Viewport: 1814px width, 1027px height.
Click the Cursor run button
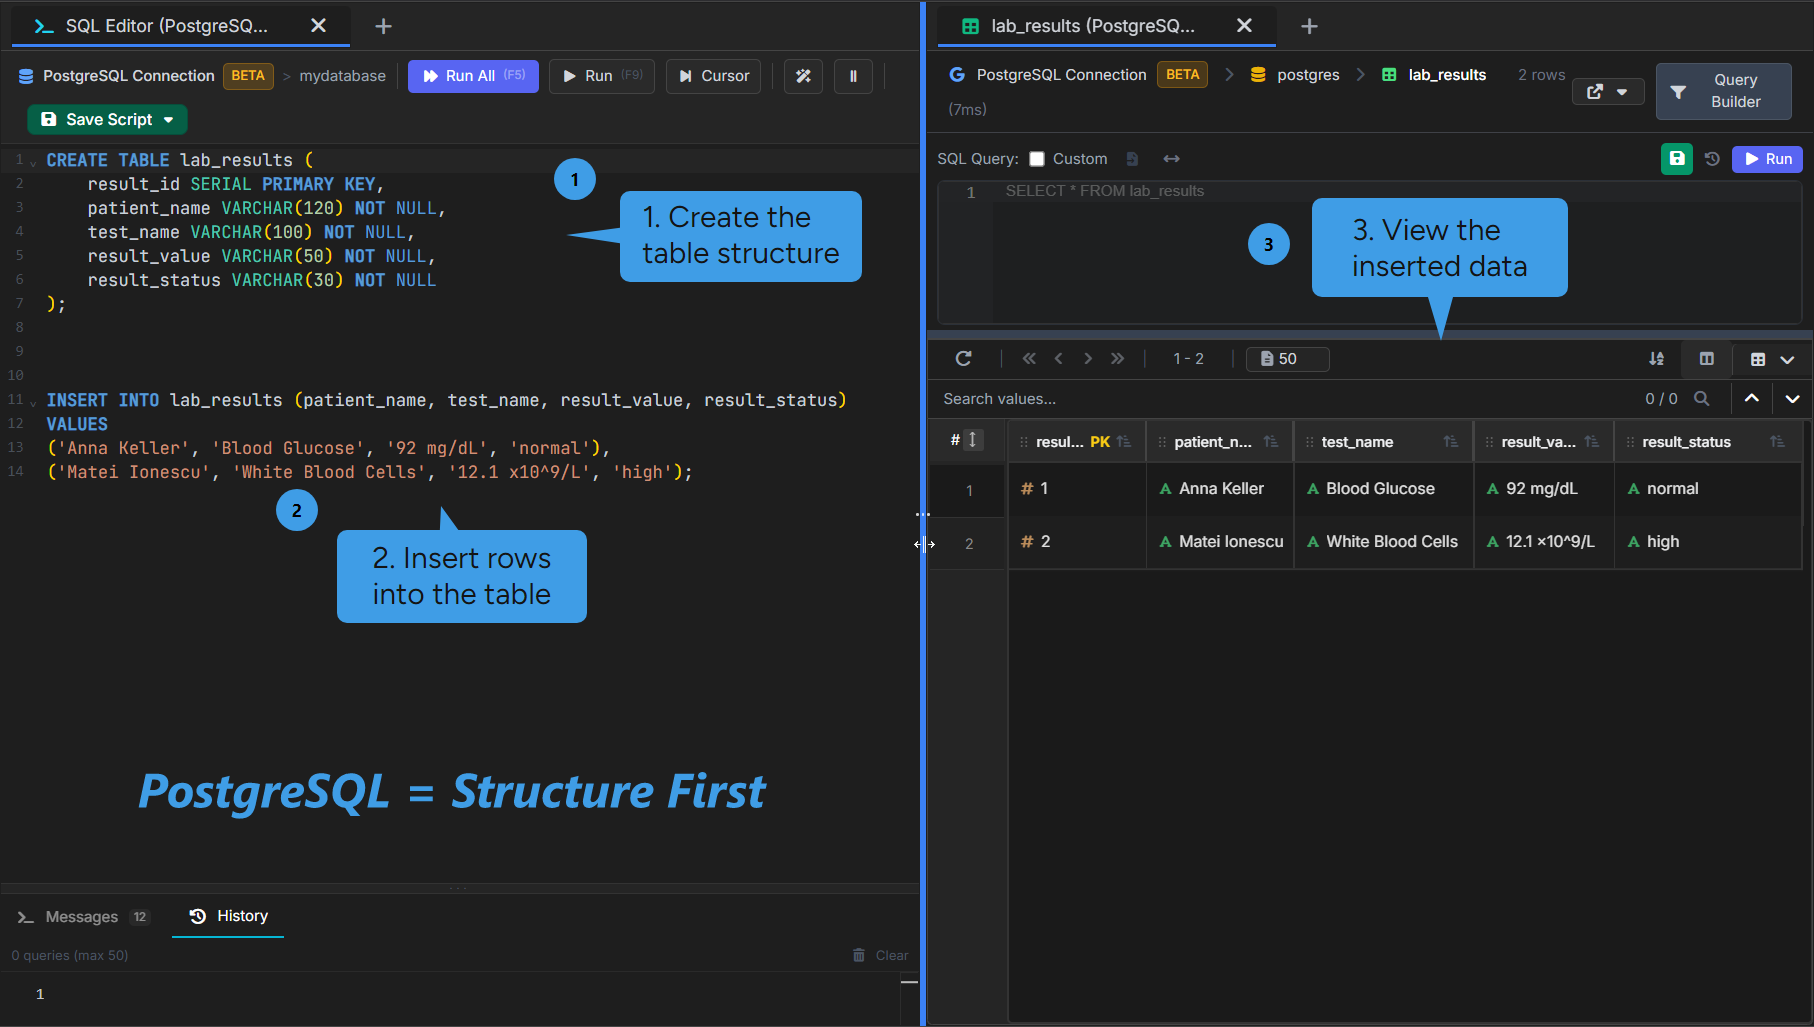click(x=714, y=76)
